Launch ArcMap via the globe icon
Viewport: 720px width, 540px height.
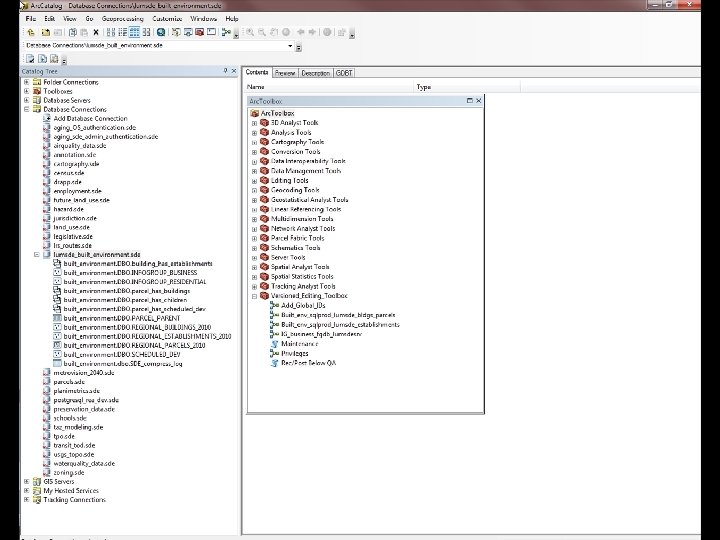pos(161,32)
